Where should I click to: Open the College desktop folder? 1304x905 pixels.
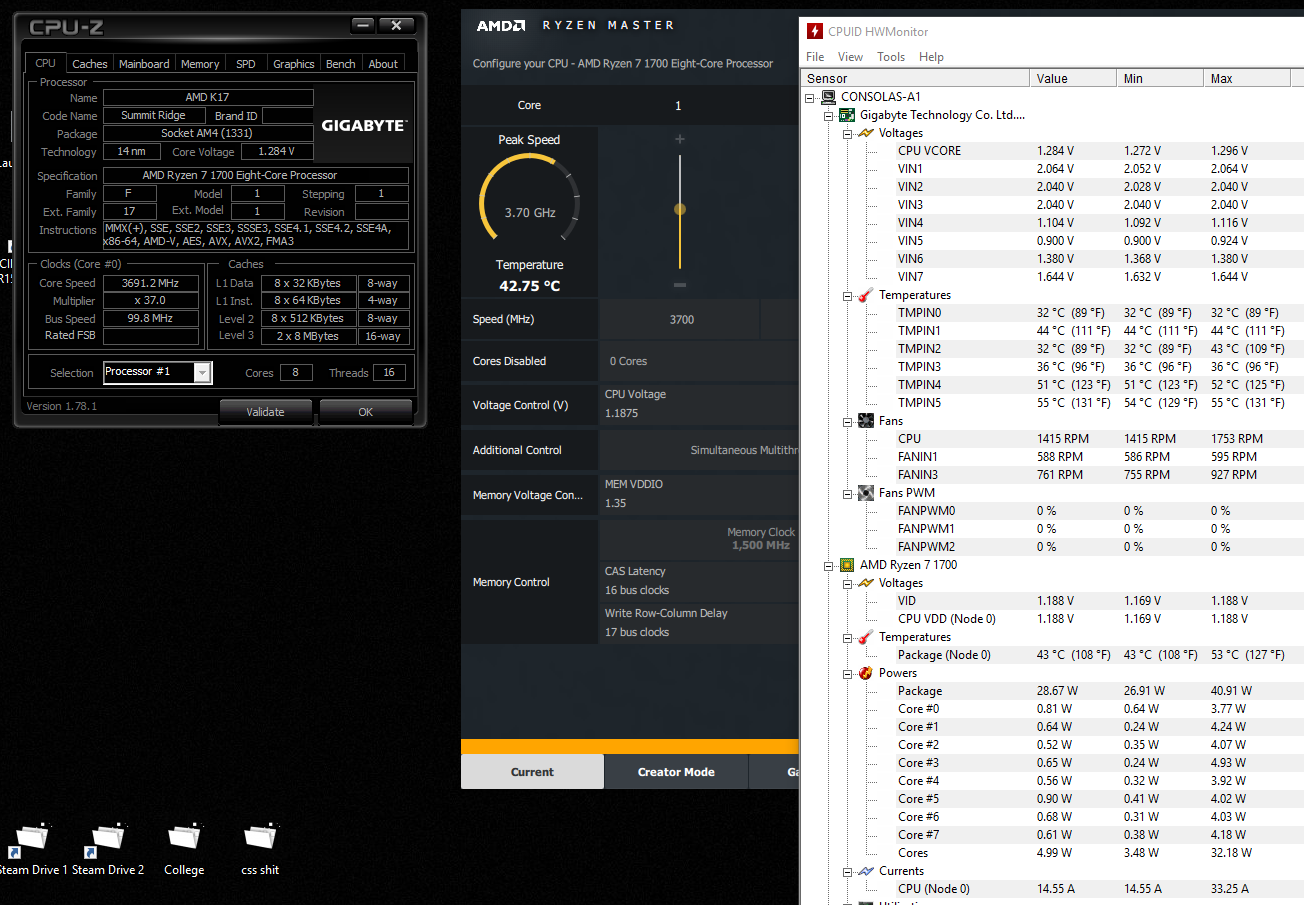coord(184,846)
